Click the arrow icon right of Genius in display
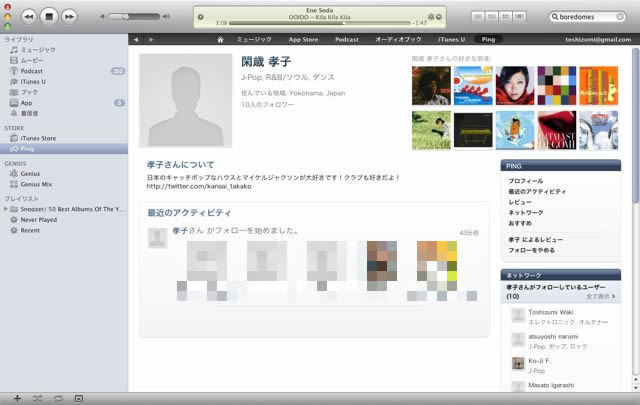The width and height of the screenshot is (640, 405). coord(439,17)
